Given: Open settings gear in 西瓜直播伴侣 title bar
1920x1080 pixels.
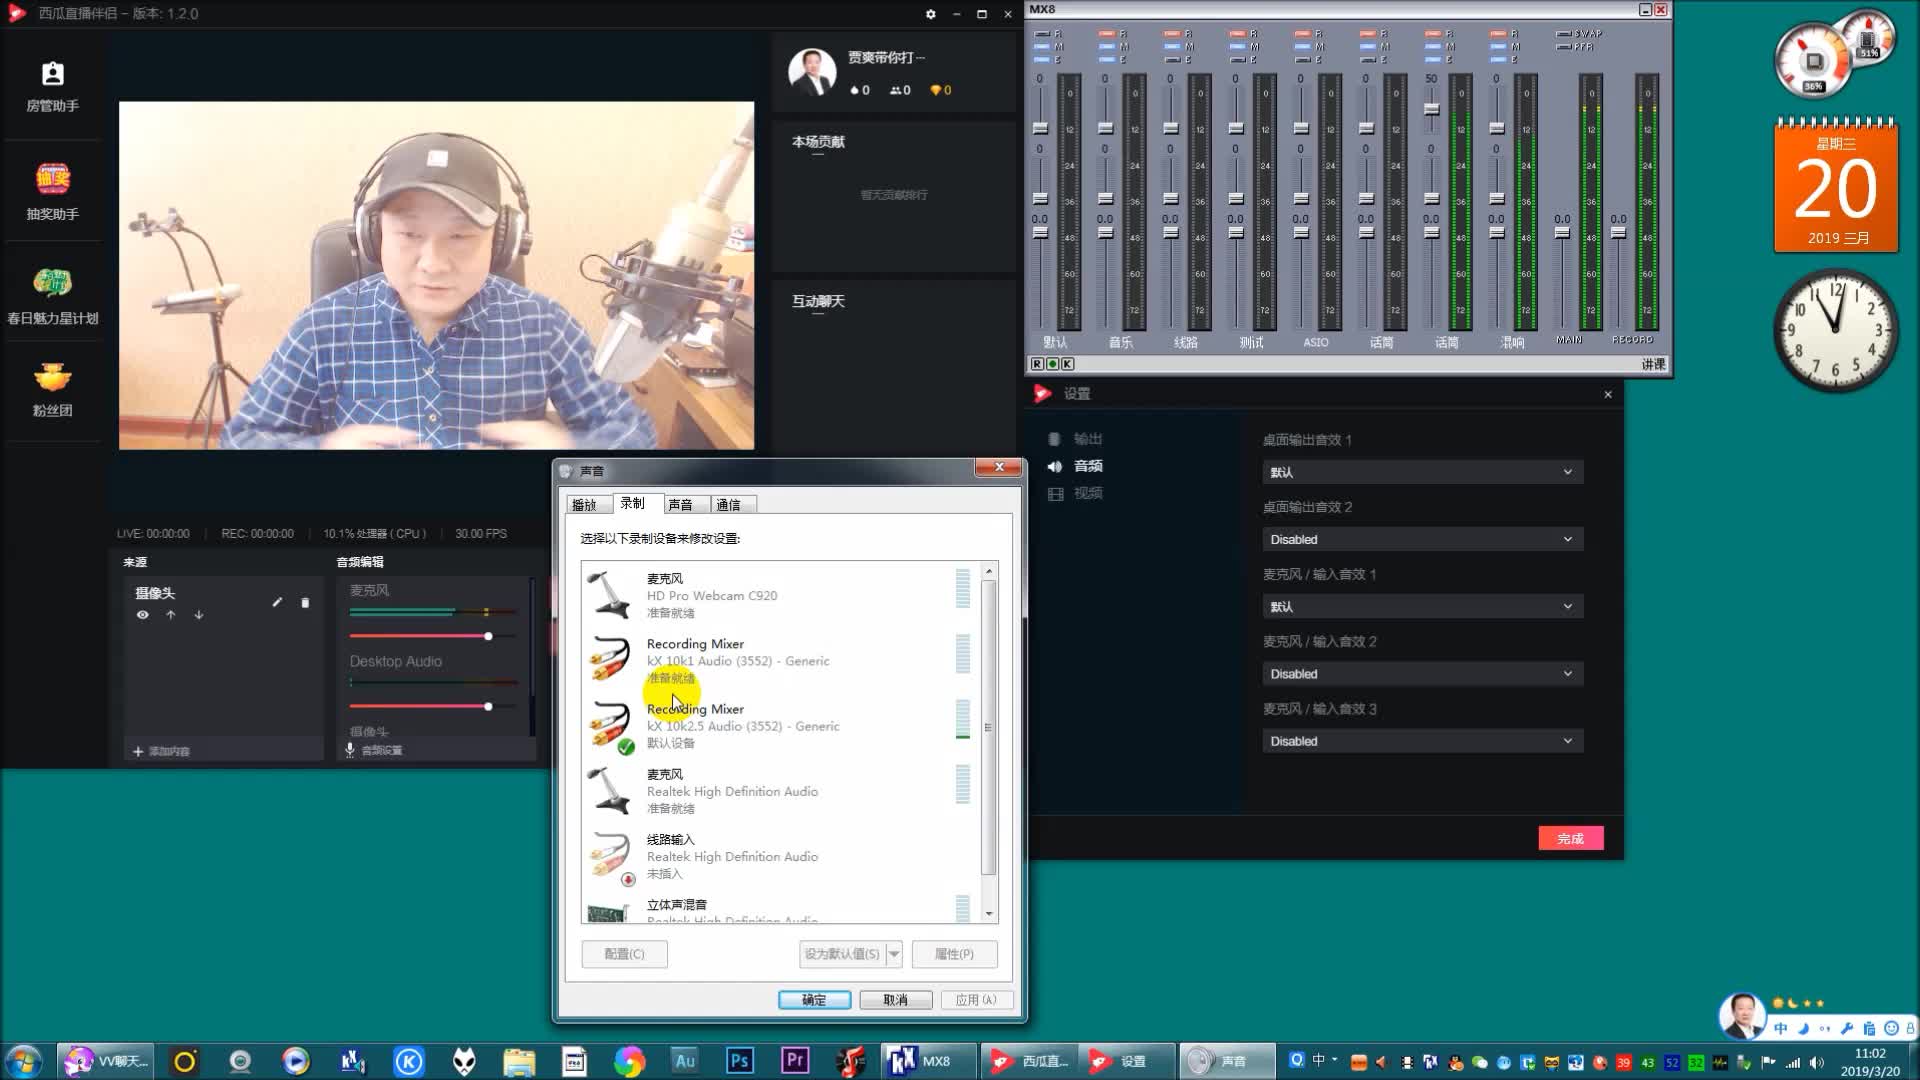Looking at the screenshot, I should (x=930, y=14).
